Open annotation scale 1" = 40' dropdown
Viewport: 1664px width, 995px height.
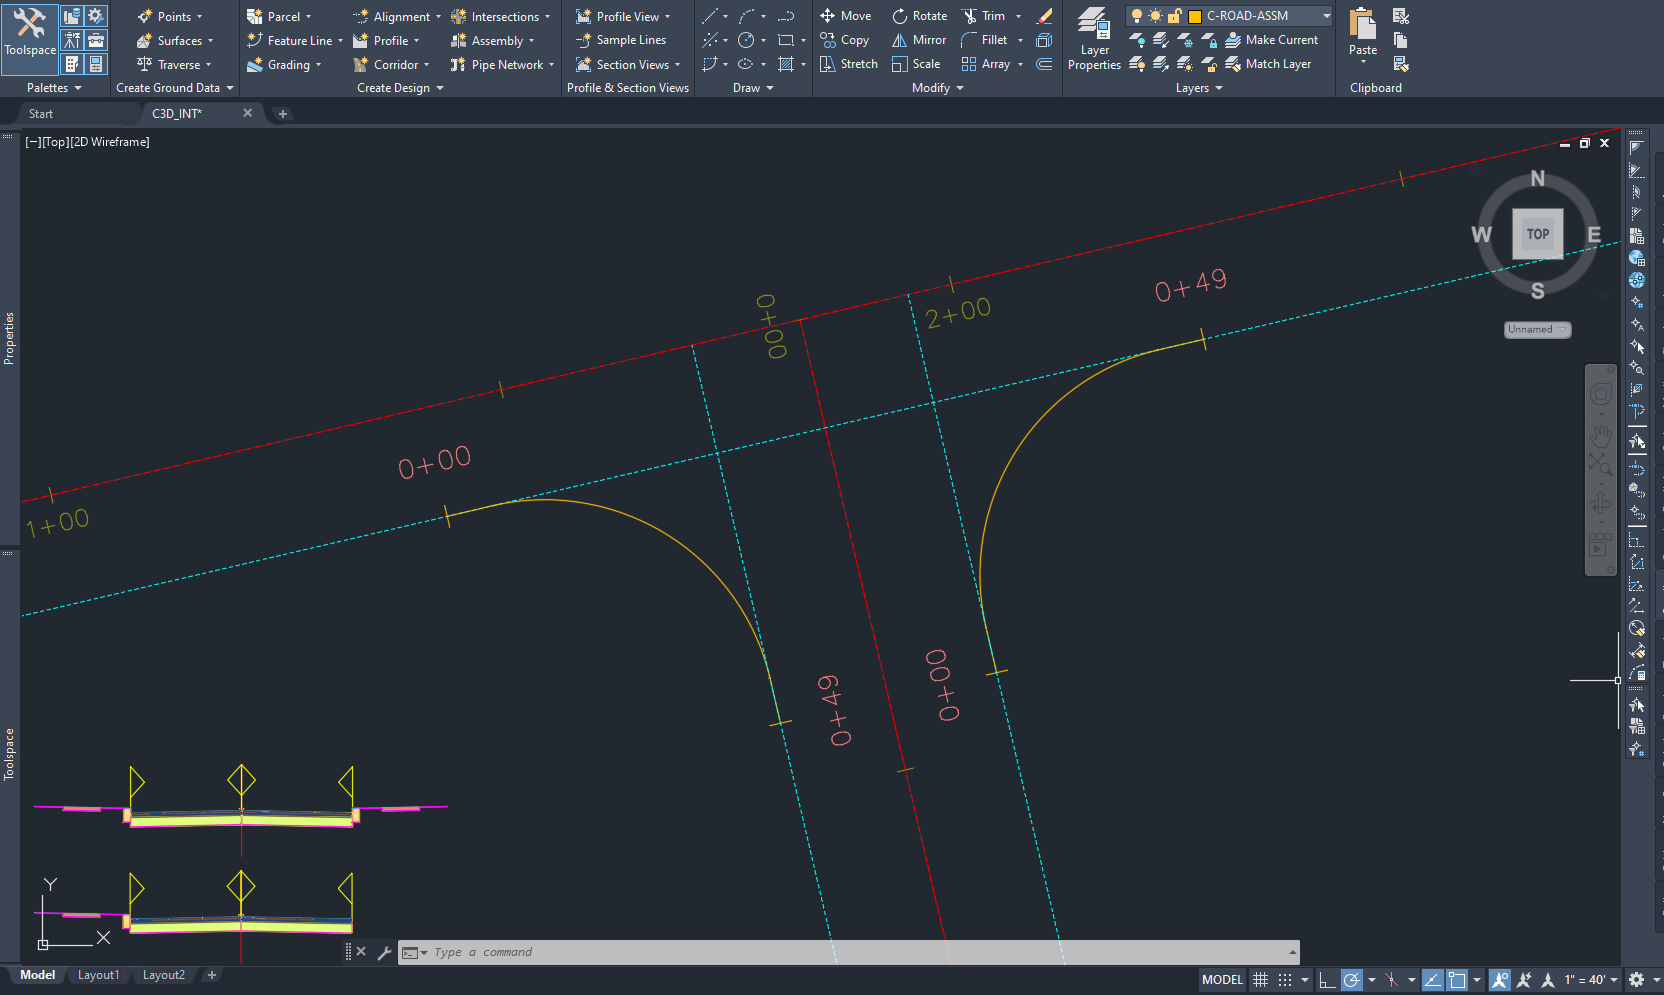tap(1592, 980)
